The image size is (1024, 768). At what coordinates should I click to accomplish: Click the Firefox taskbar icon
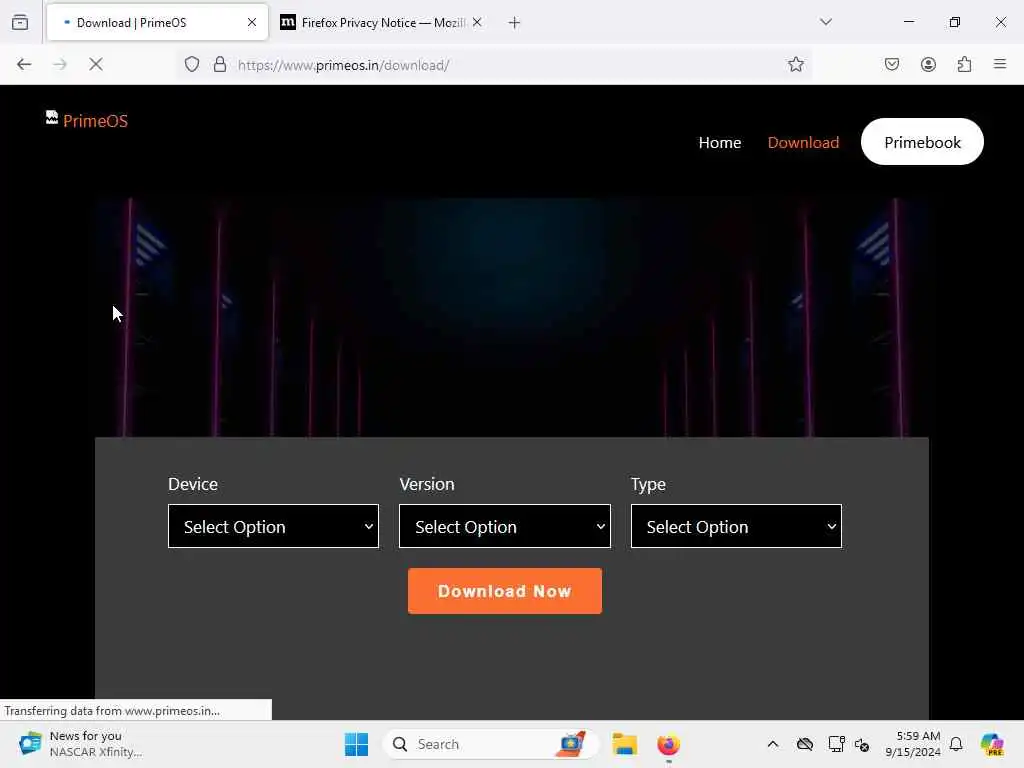pos(668,744)
